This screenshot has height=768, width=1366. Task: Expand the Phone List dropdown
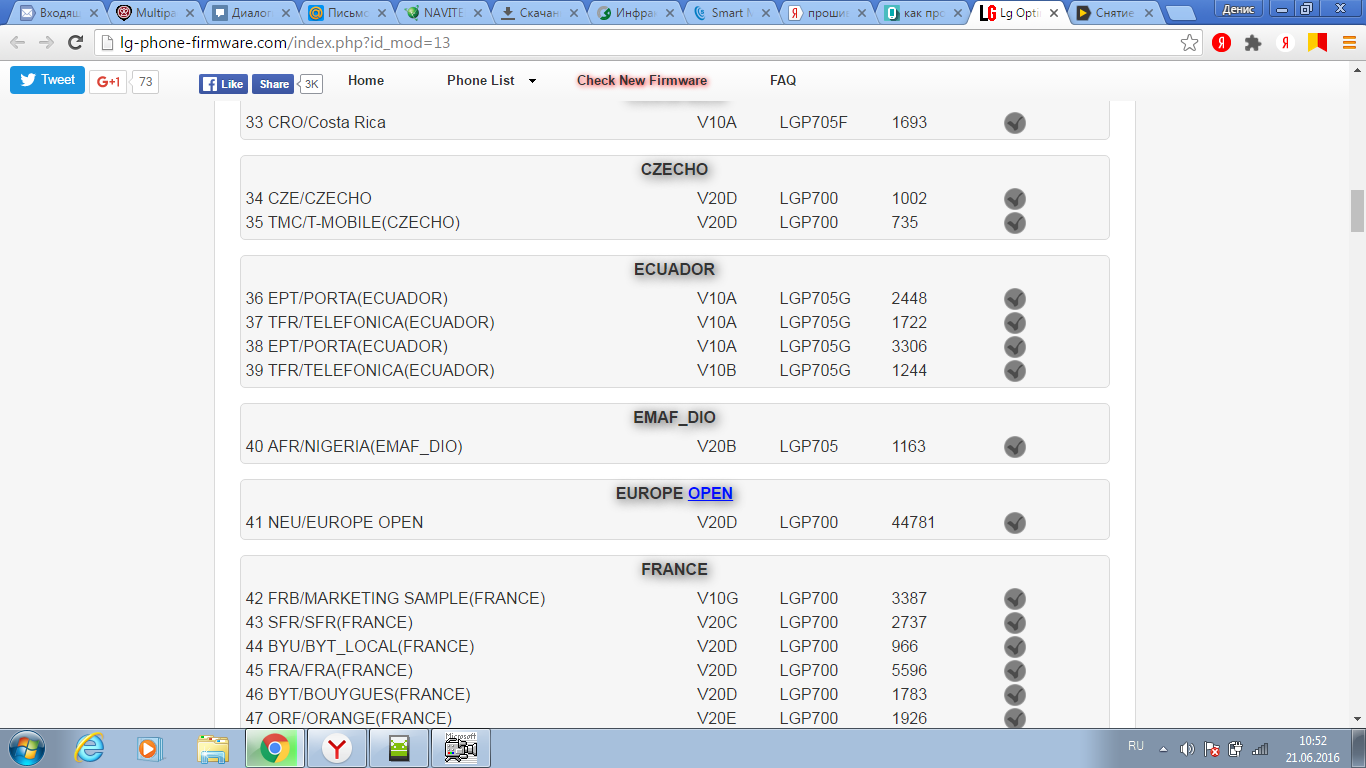(491, 80)
